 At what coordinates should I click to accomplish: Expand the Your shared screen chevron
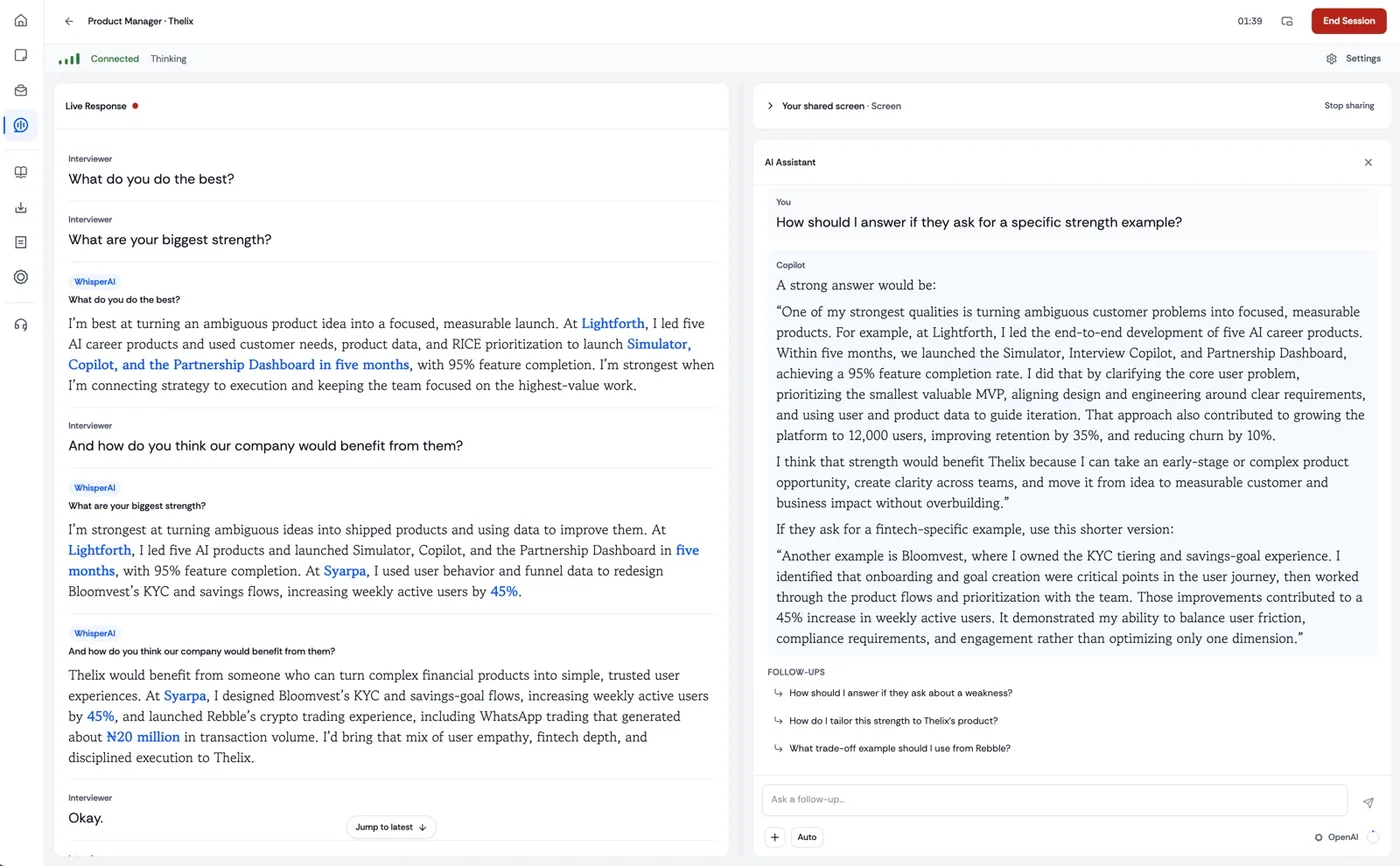point(770,106)
